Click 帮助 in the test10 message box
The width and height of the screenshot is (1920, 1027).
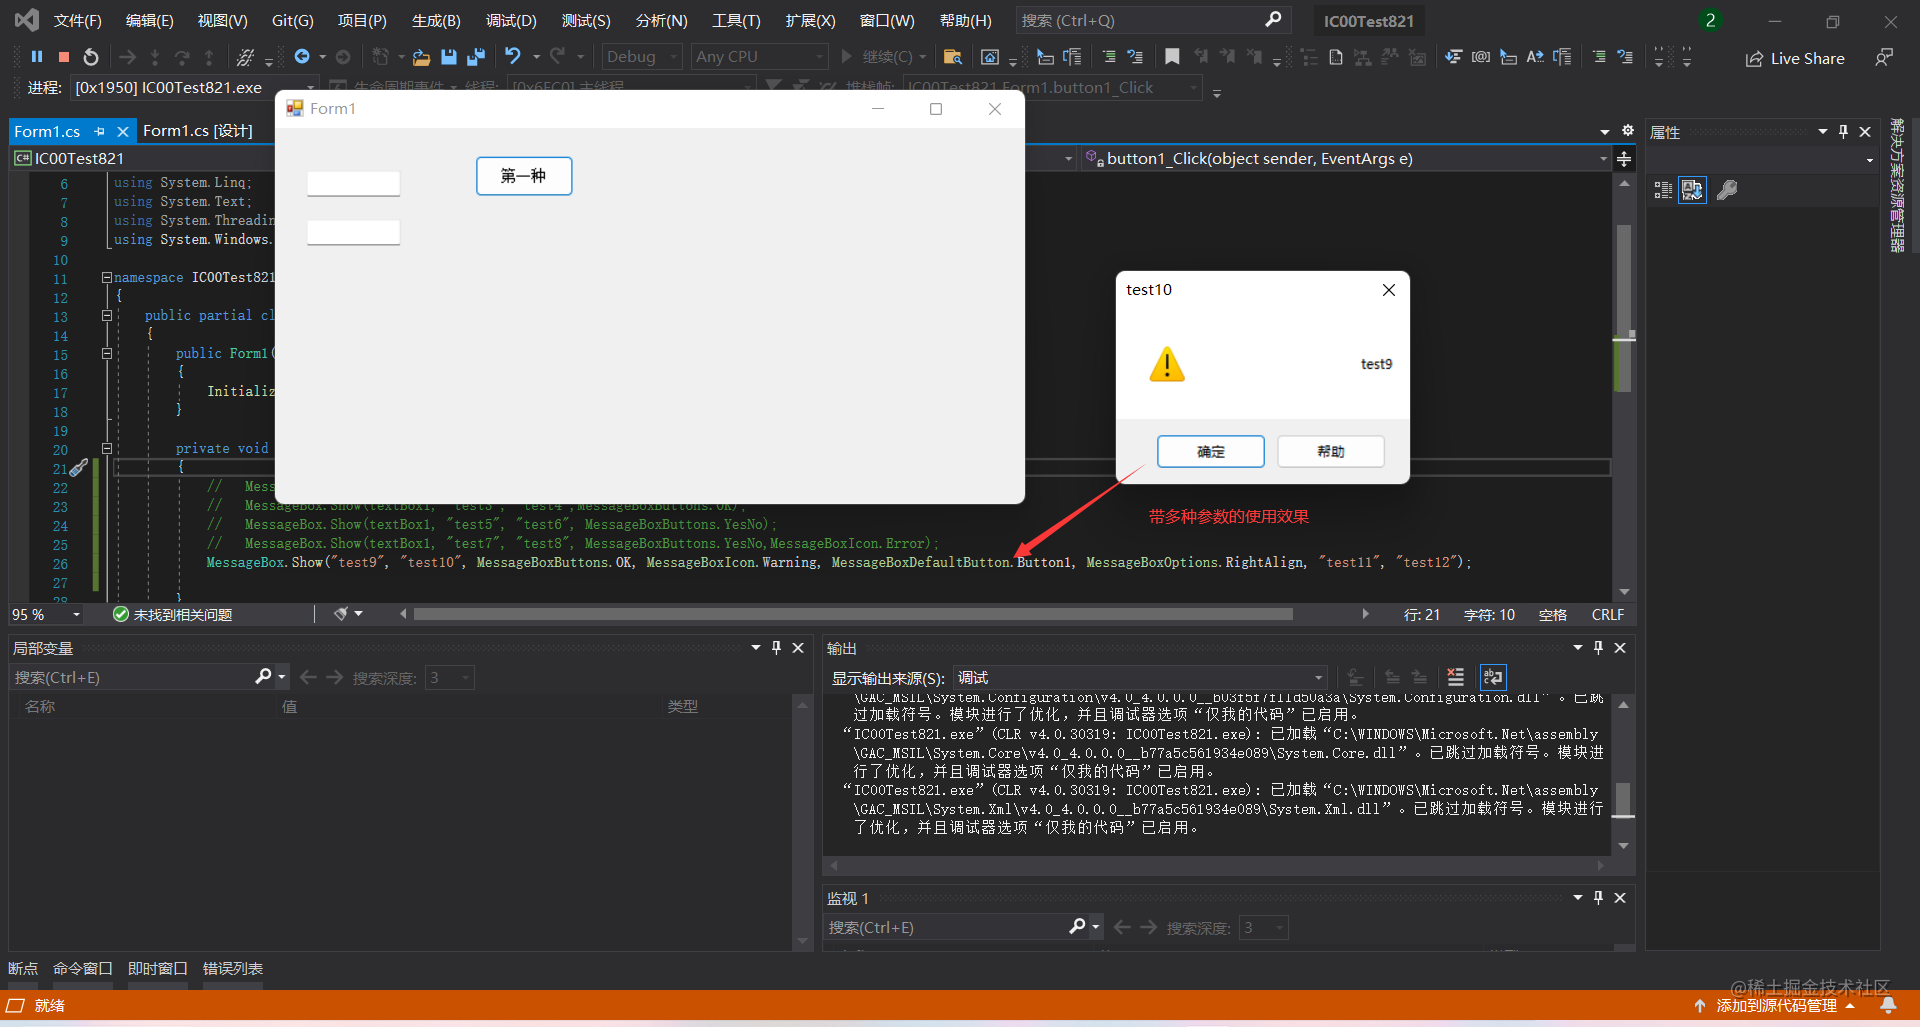pyautogui.click(x=1331, y=452)
